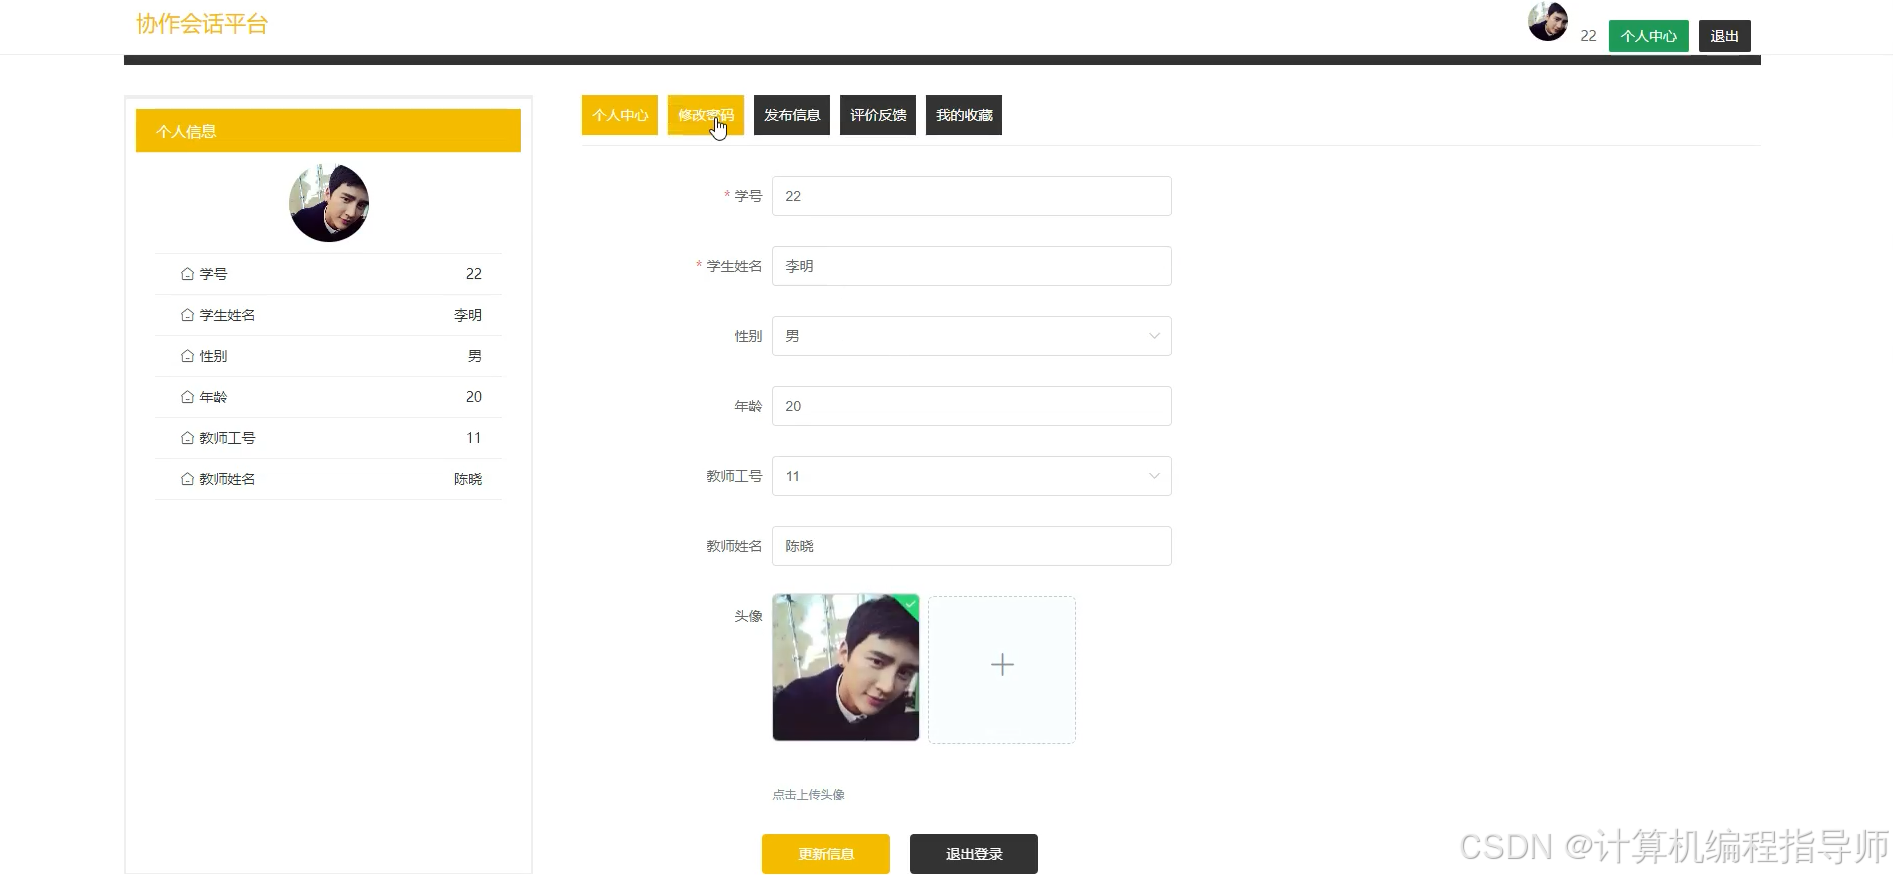Switch to the 个人中心 tab
Viewport: 1893px width, 879px height.
(620, 115)
